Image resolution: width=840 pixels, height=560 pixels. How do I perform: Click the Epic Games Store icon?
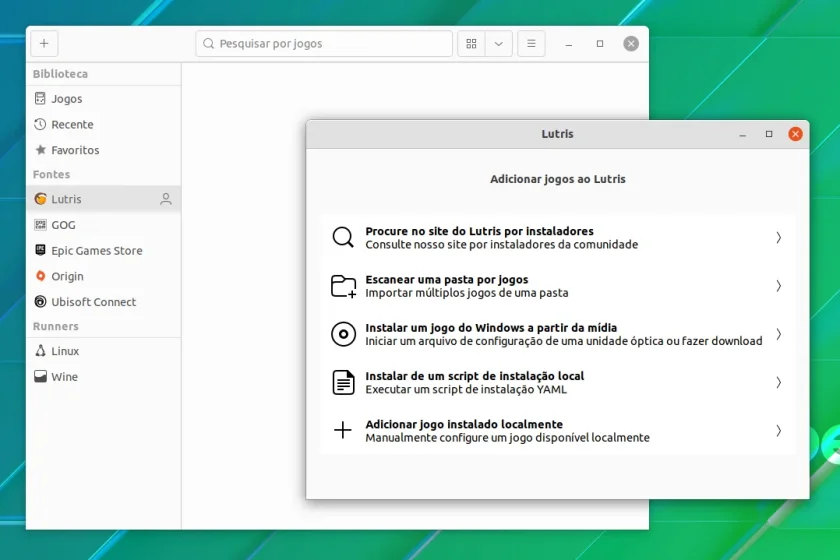click(40, 250)
